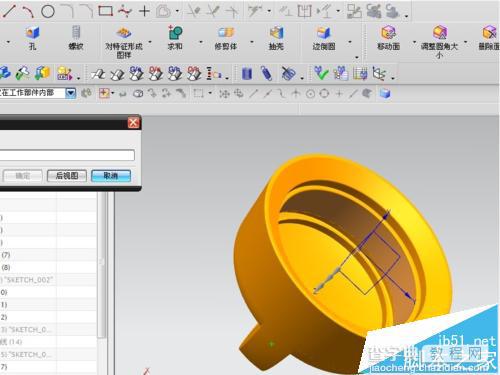The height and width of the screenshot is (375, 500).
Task: Open the 在工作部件内部 selection scope combo box
Action: (x=38, y=93)
